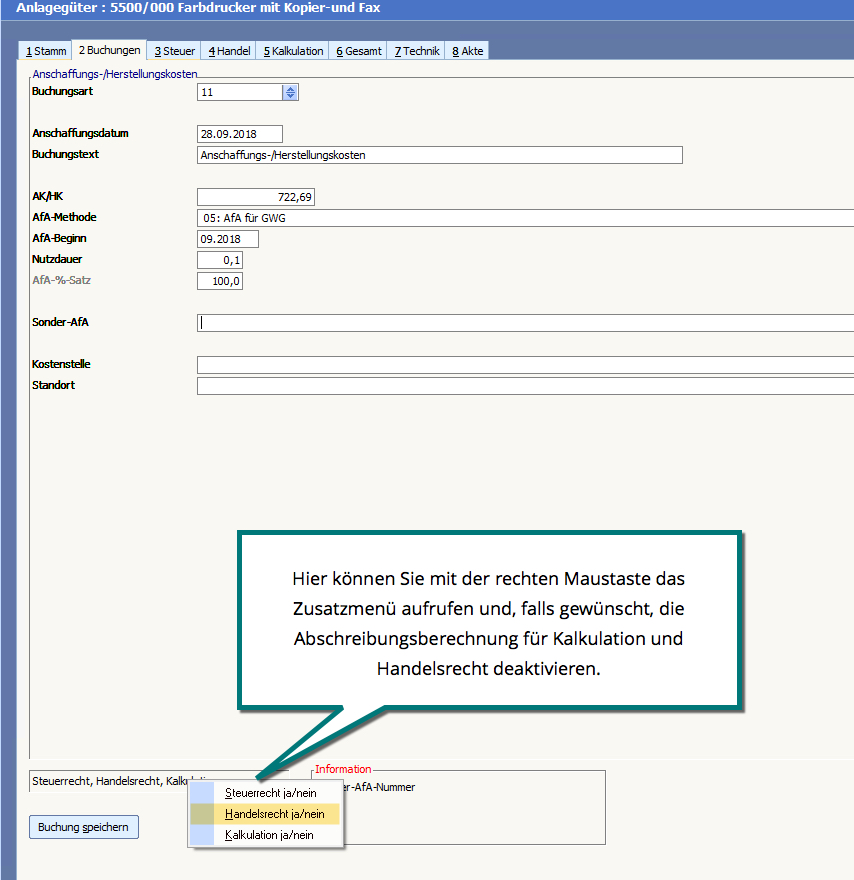Switch to the Akte tab
854x880 pixels.
[x=467, y=51]
